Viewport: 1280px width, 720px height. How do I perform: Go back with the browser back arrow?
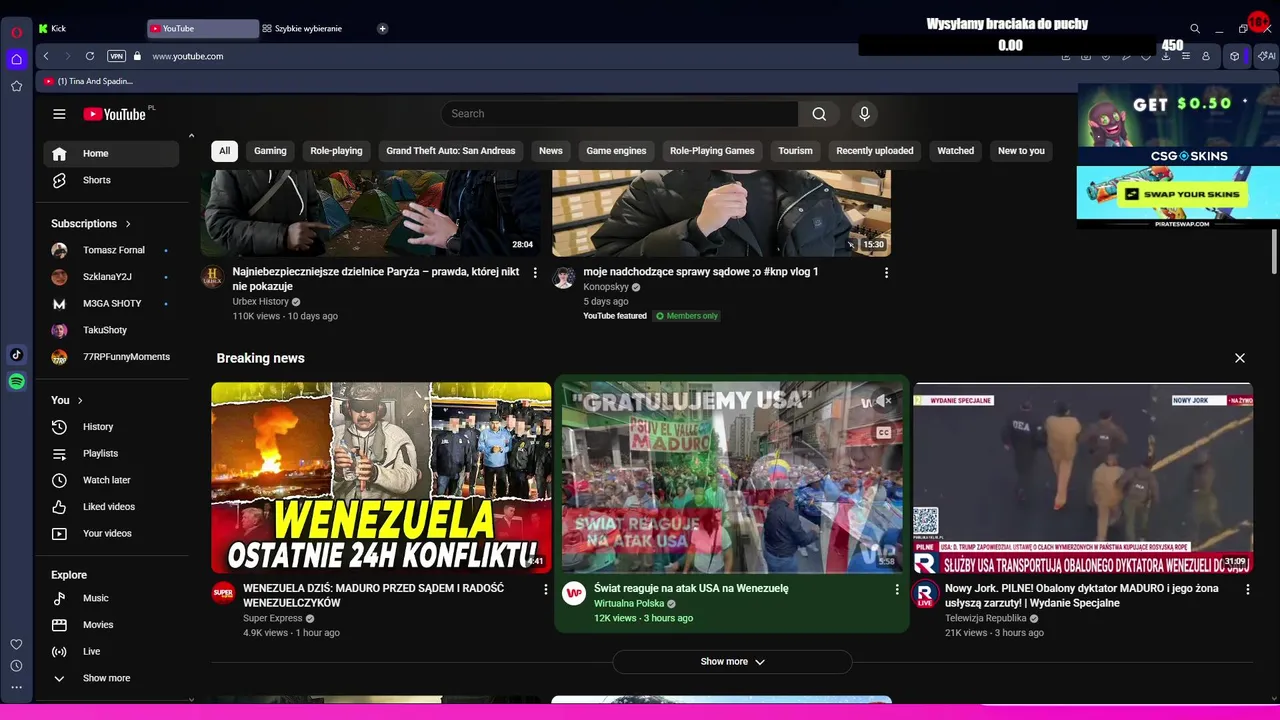click(x=46, y=56)
